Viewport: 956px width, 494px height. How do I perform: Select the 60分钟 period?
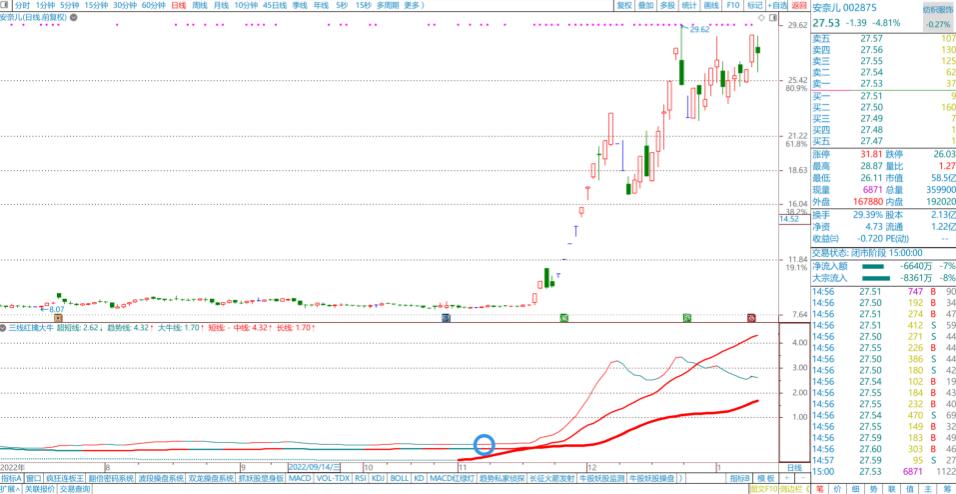154,5
